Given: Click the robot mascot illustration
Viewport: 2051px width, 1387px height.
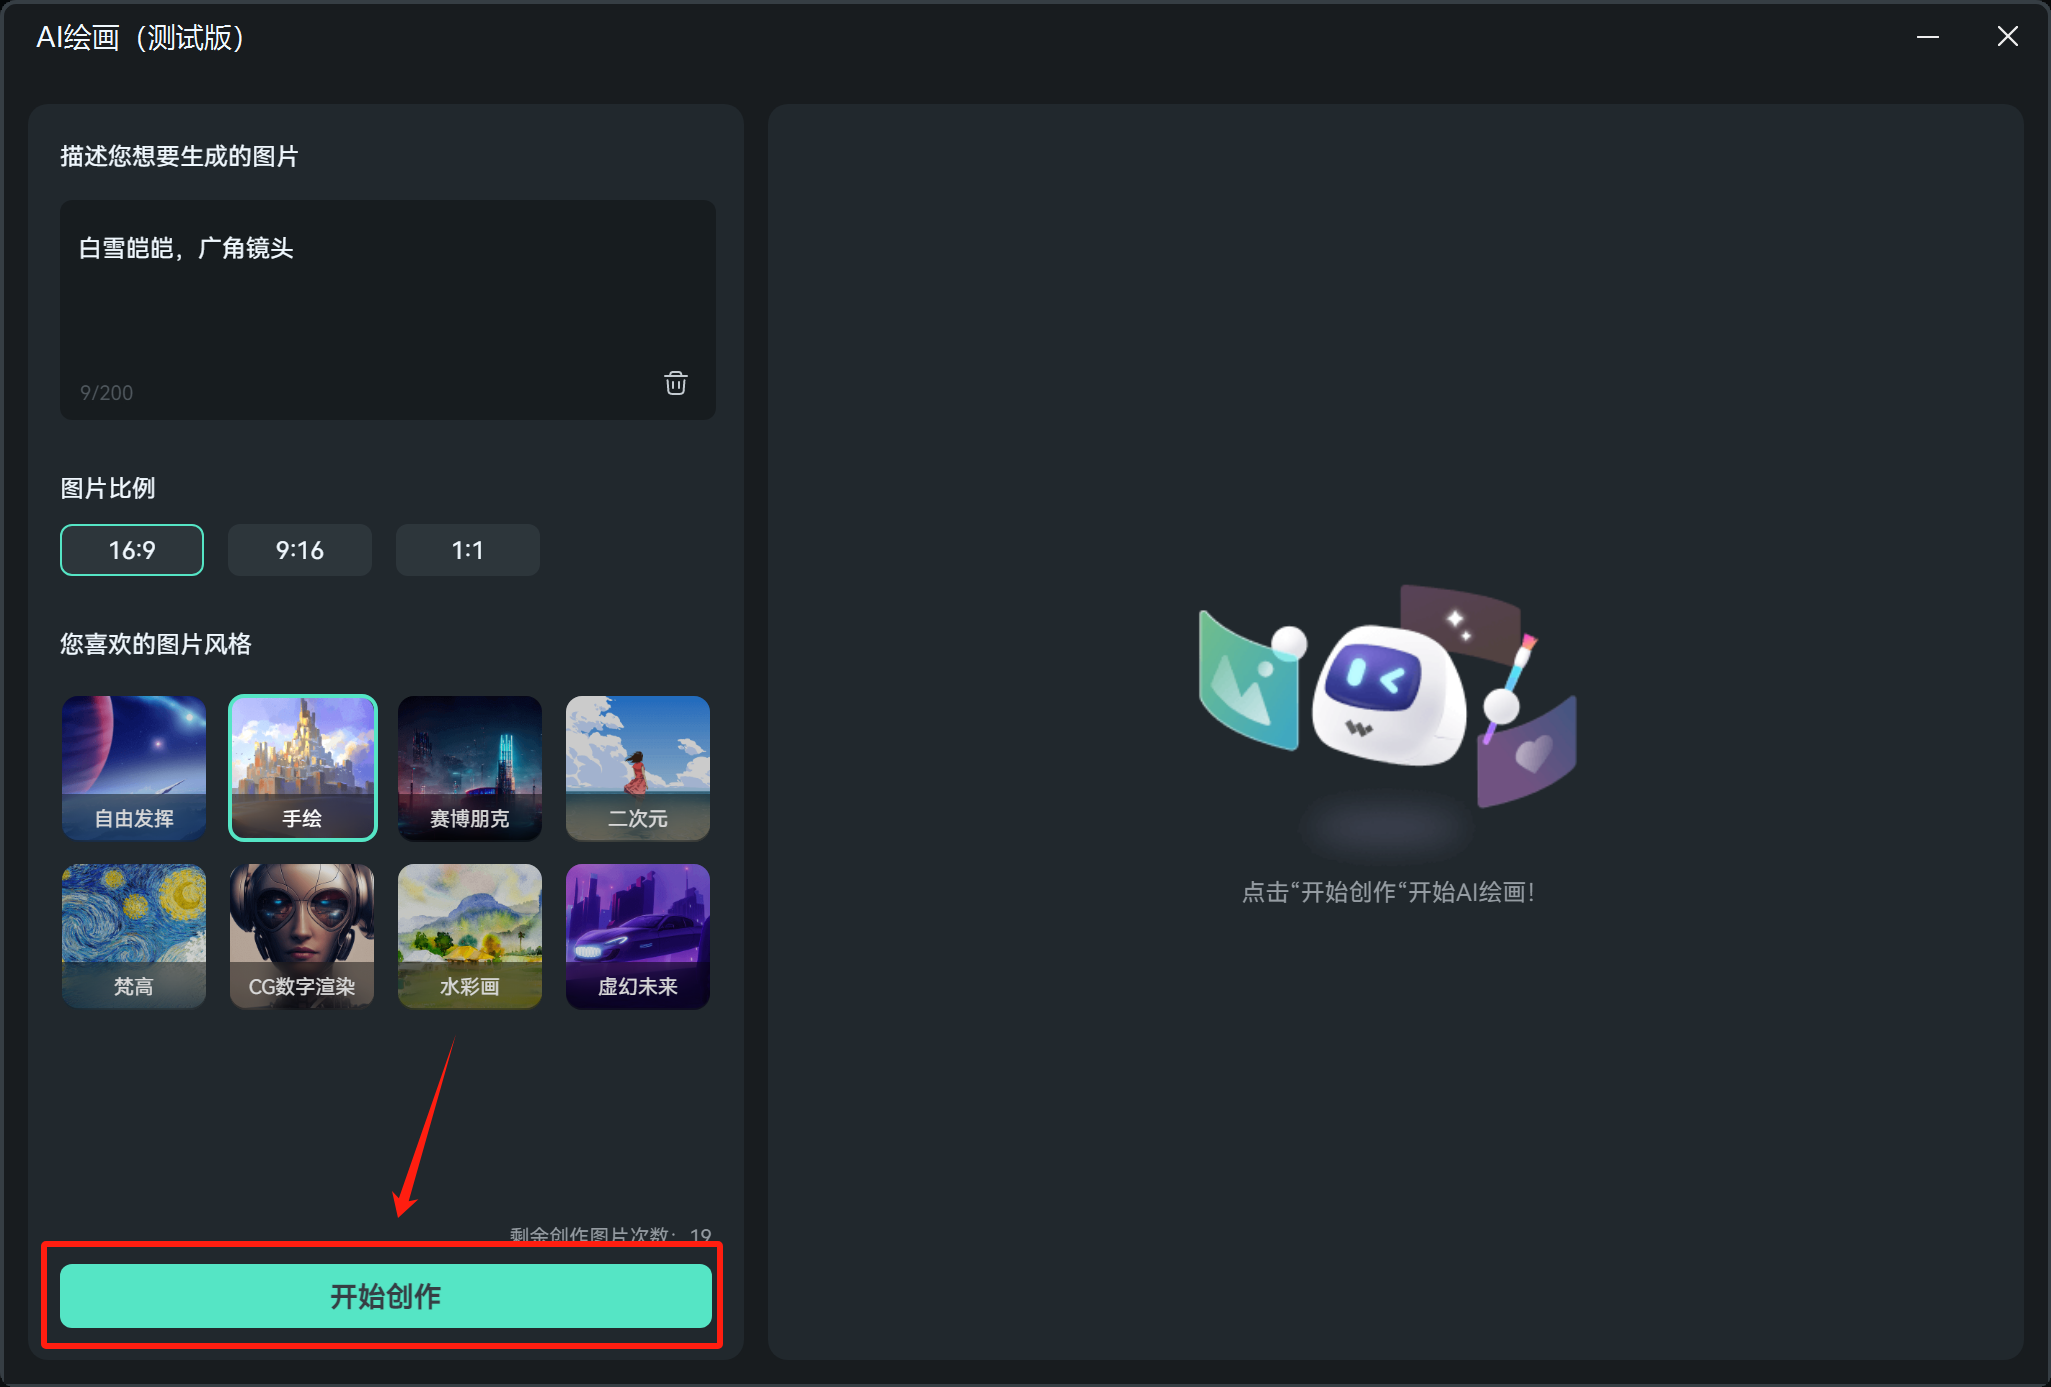Looking at the screenshot, I should click(x=1387, y=697).
